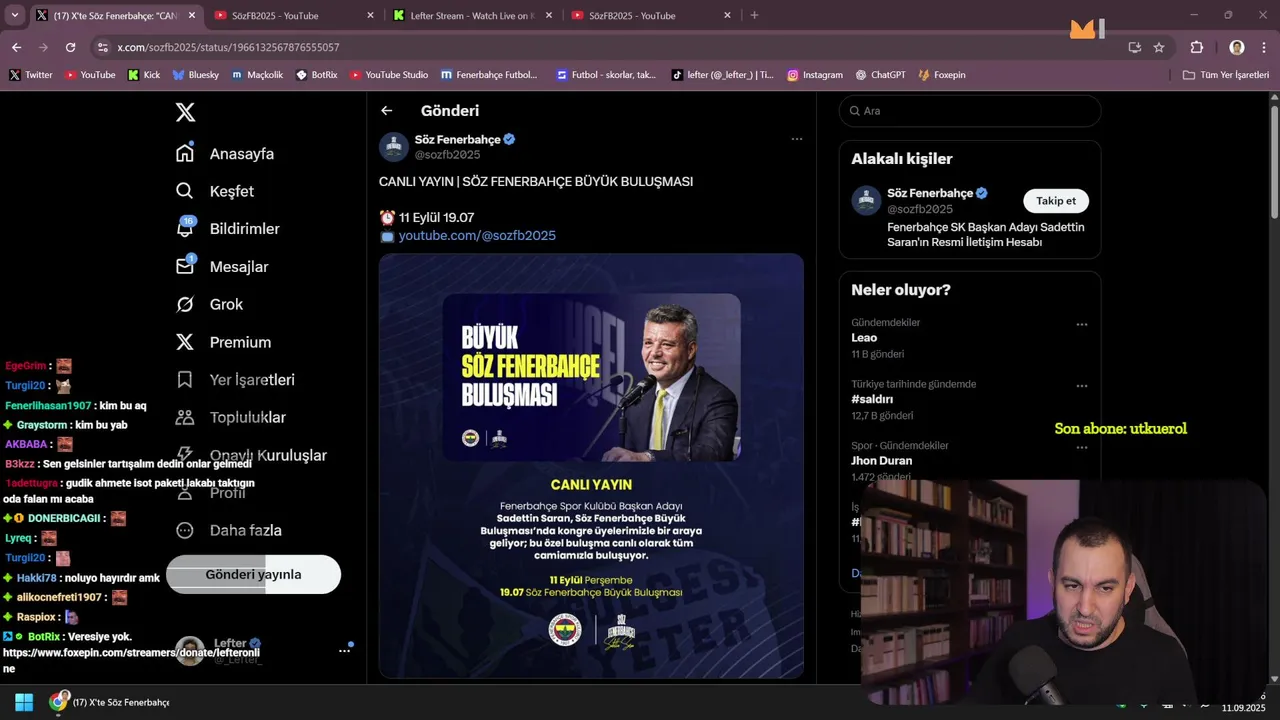The width and height of the screenshot is (1280, 720).
Task: Open Maçkolik bookmark
Action: click(257, 75)
